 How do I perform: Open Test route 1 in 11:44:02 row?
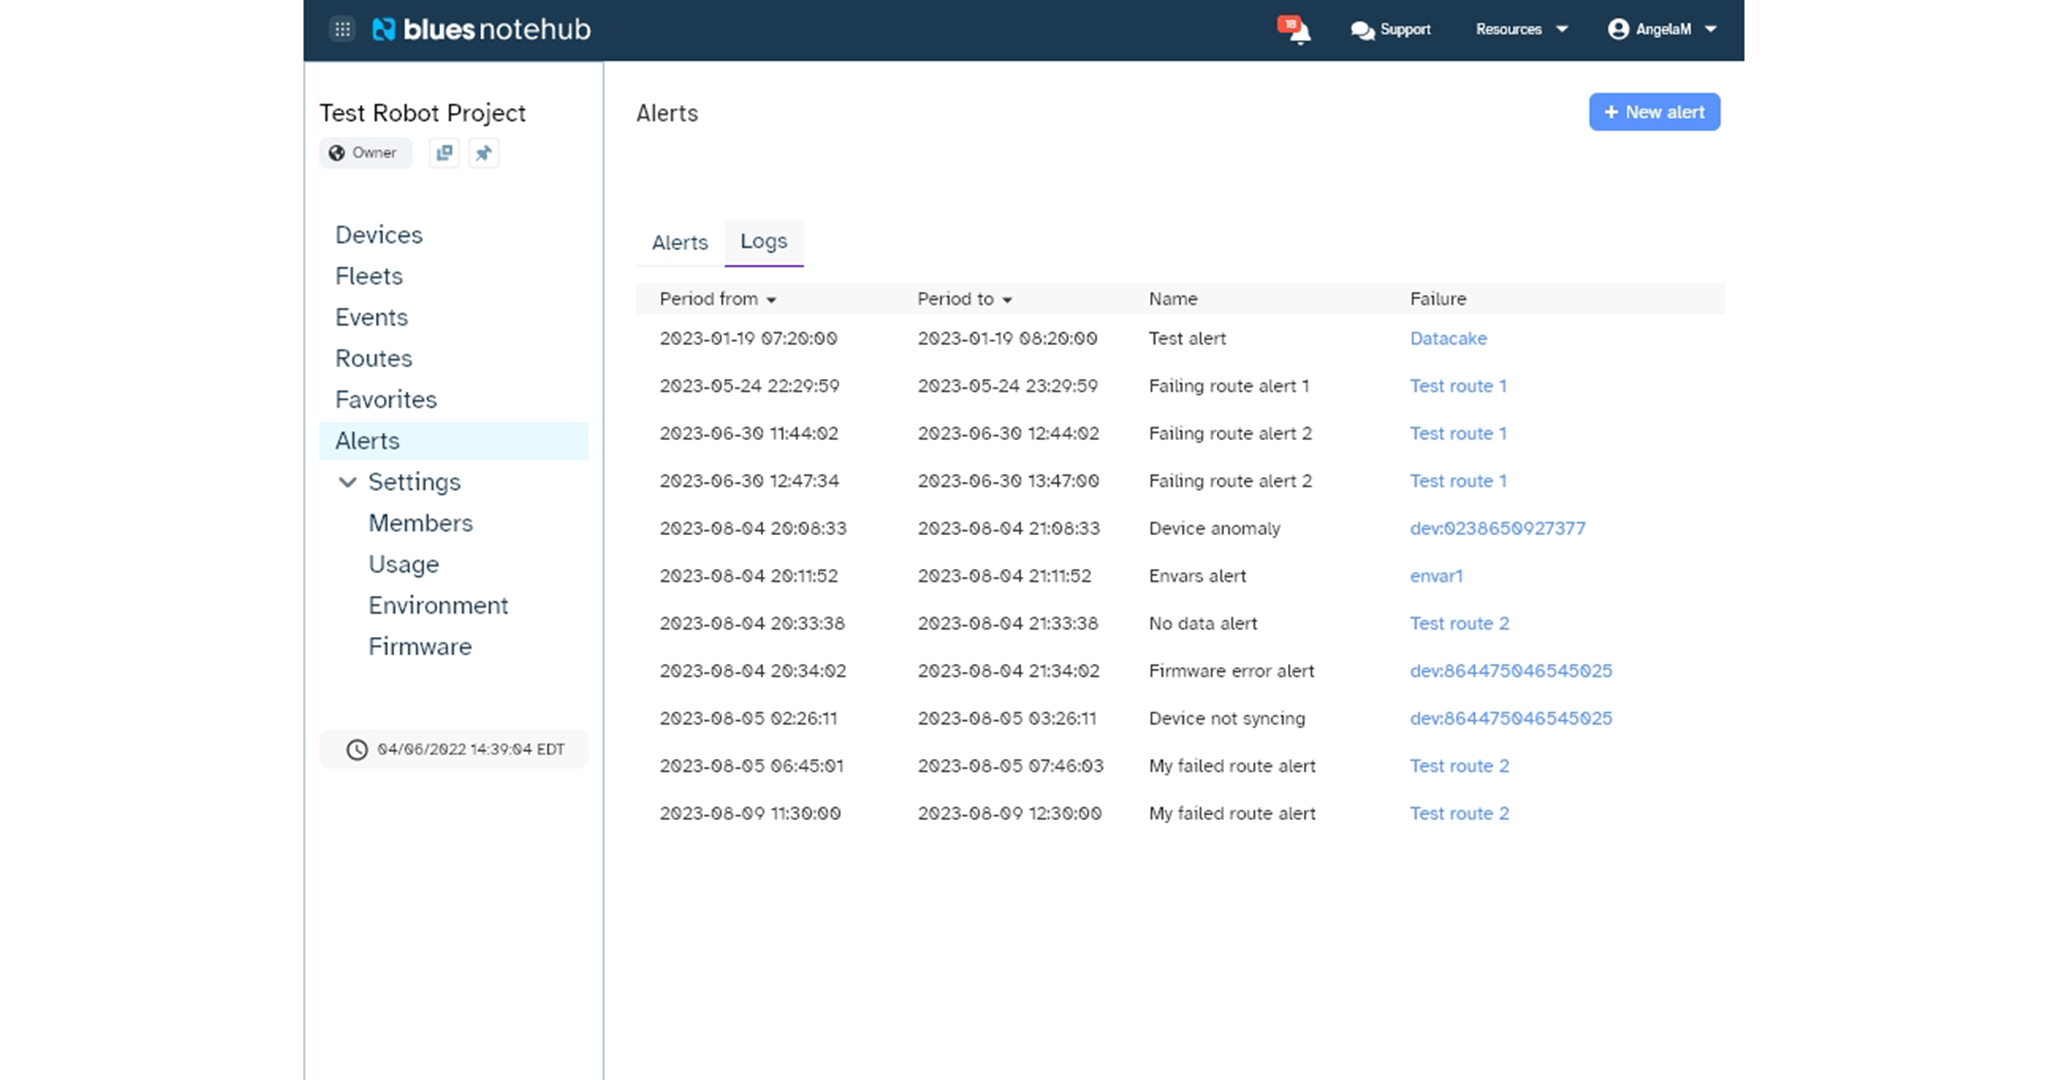[x=1458, y=434]
